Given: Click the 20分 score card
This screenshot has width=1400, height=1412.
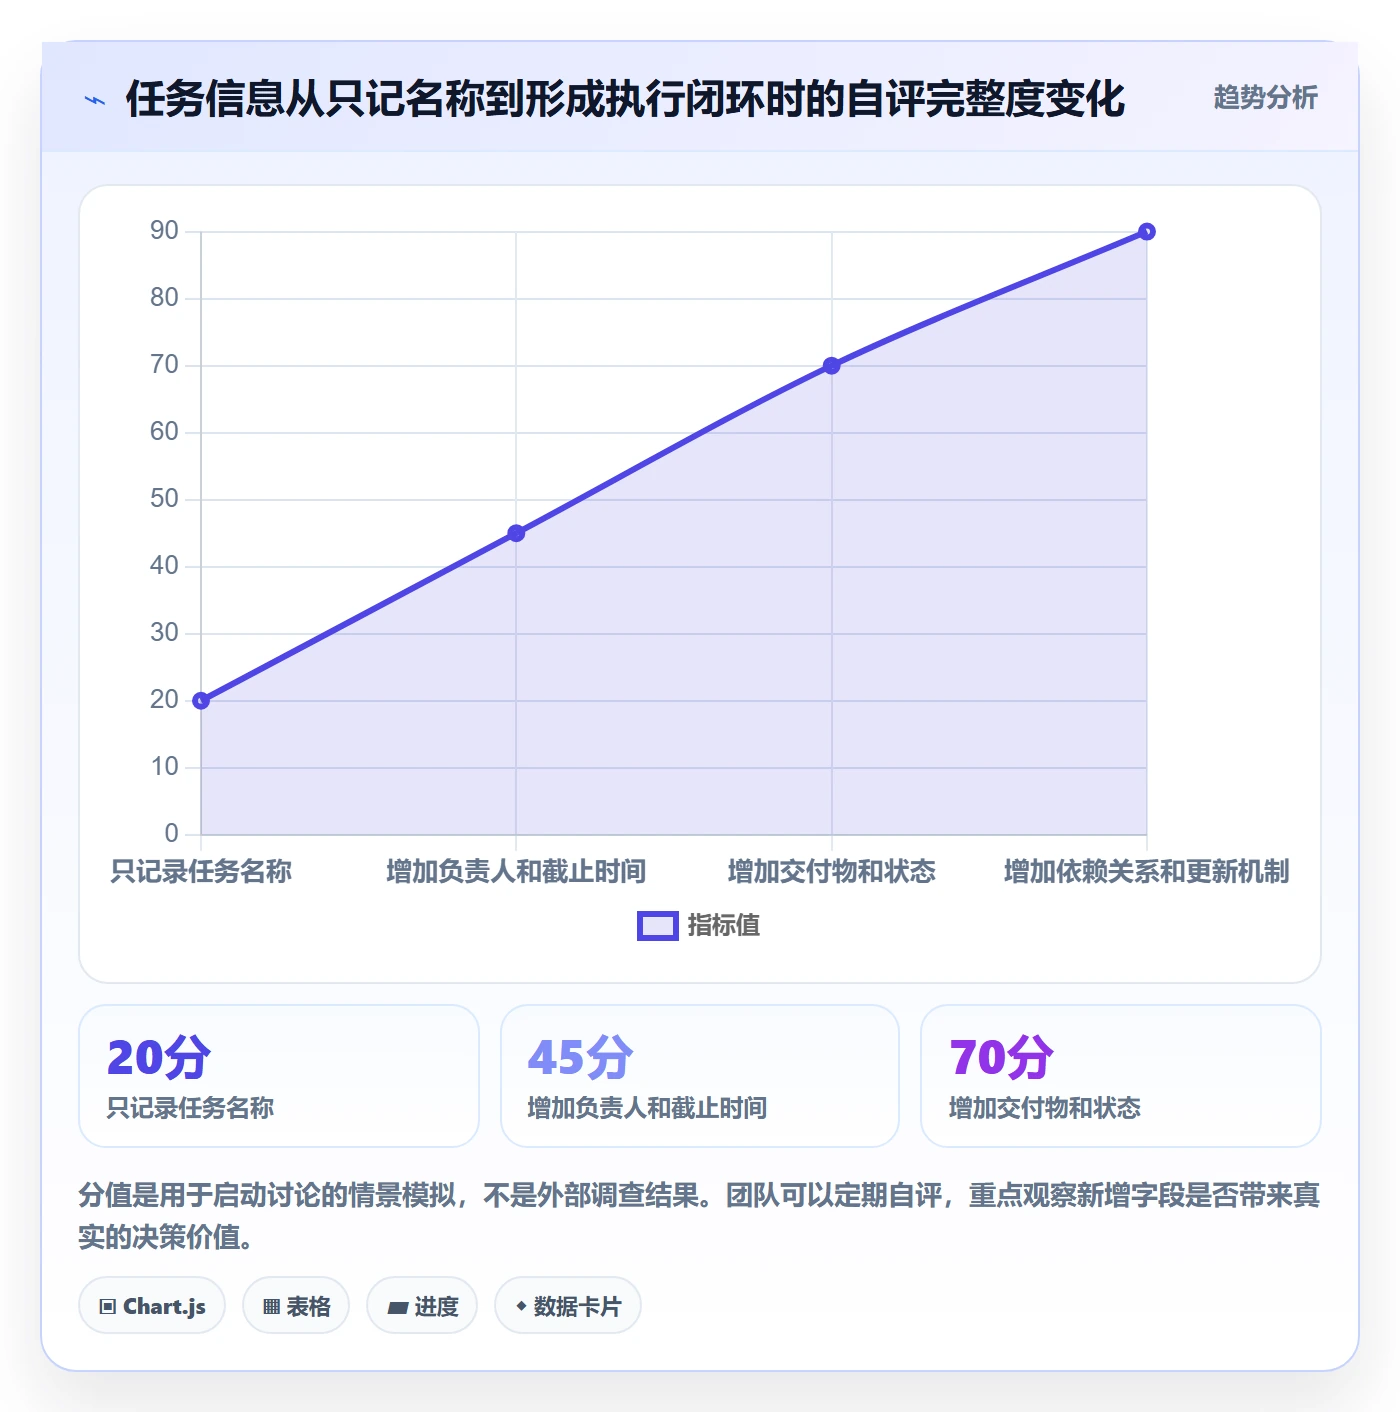Looking at the screenshot, I should [279, 1076].
